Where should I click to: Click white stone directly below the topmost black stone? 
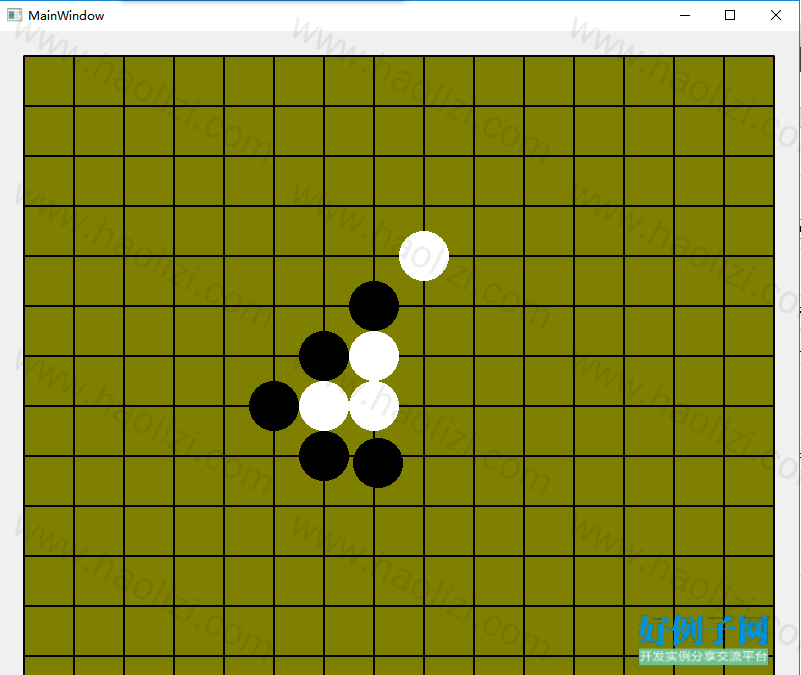tap(374, 356)
